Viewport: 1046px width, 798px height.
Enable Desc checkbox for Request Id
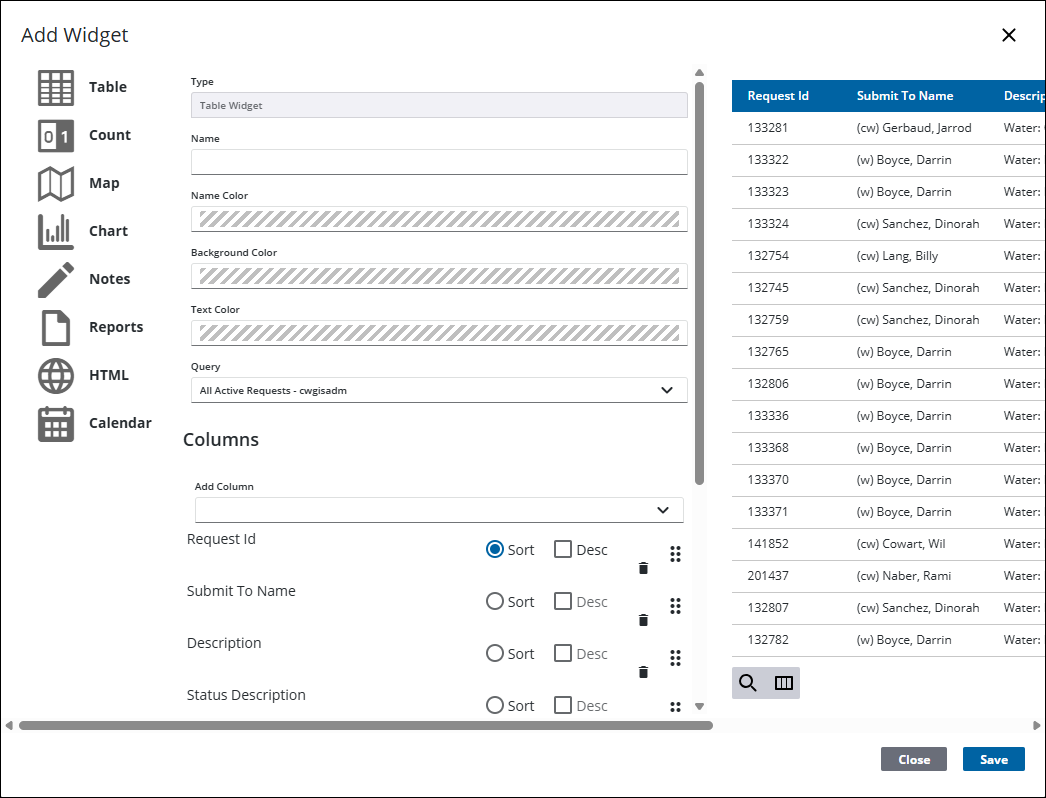563,549
